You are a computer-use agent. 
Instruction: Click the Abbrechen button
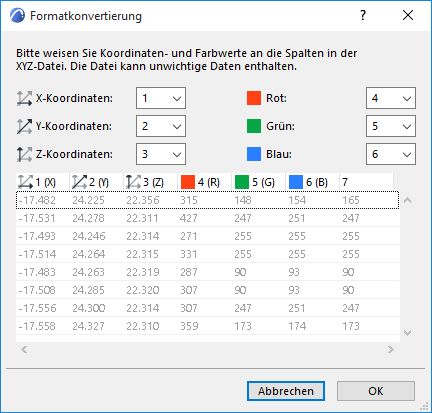[x=286, y=391]
